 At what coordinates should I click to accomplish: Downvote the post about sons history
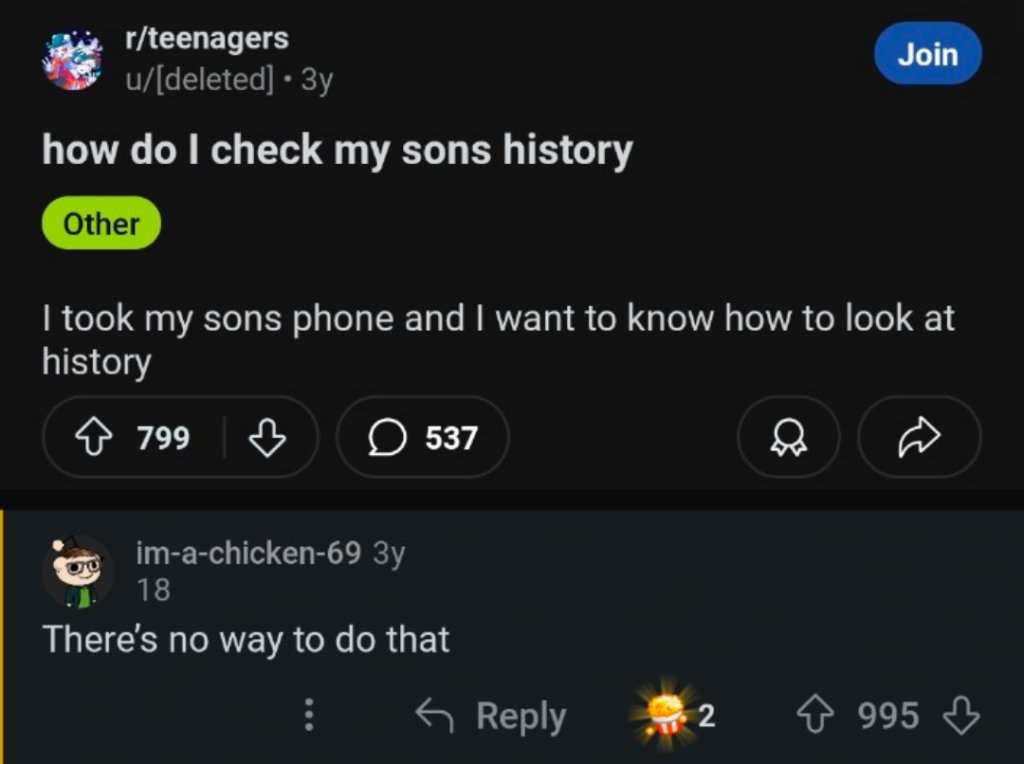pyautogui.click(x=267, y=437)
